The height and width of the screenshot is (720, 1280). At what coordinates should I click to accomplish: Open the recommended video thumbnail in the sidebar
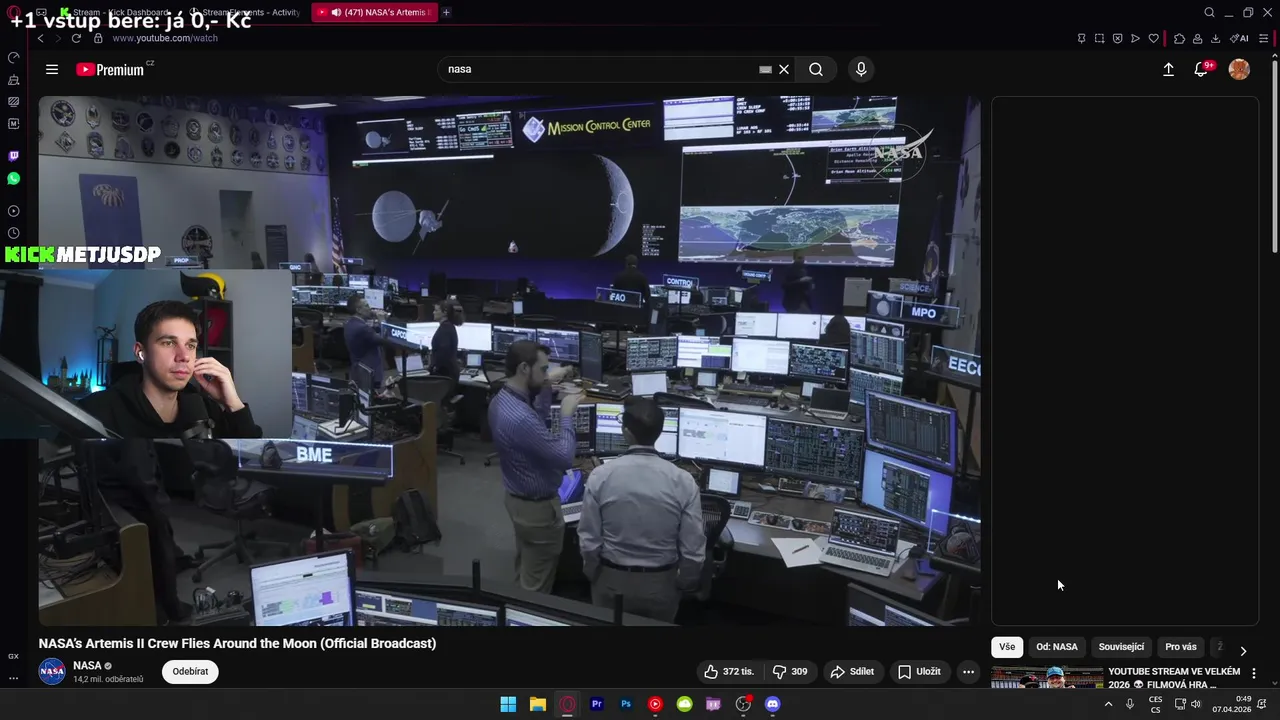coord(1047,678)
